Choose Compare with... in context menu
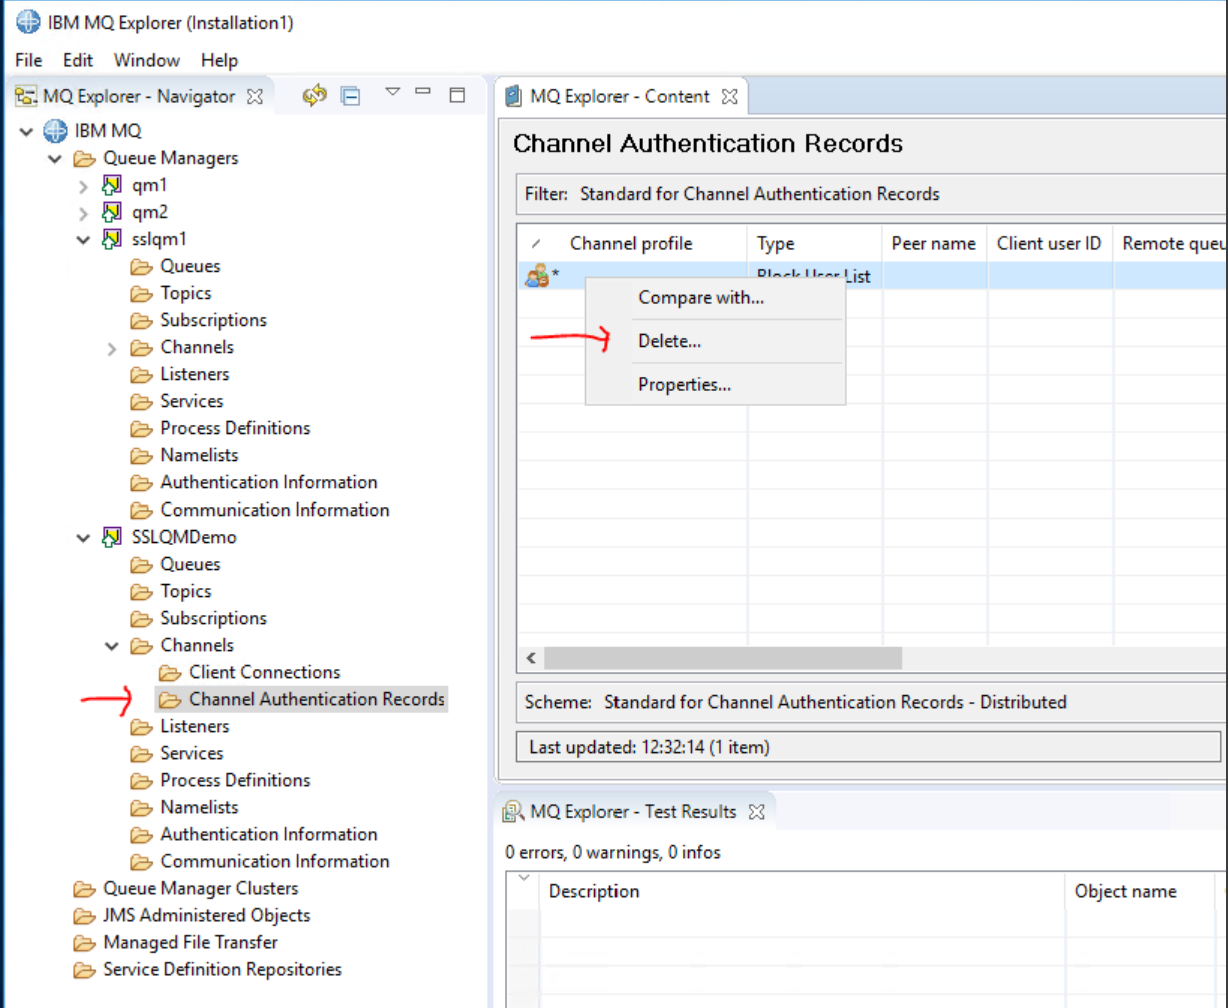 click(715, 298)
